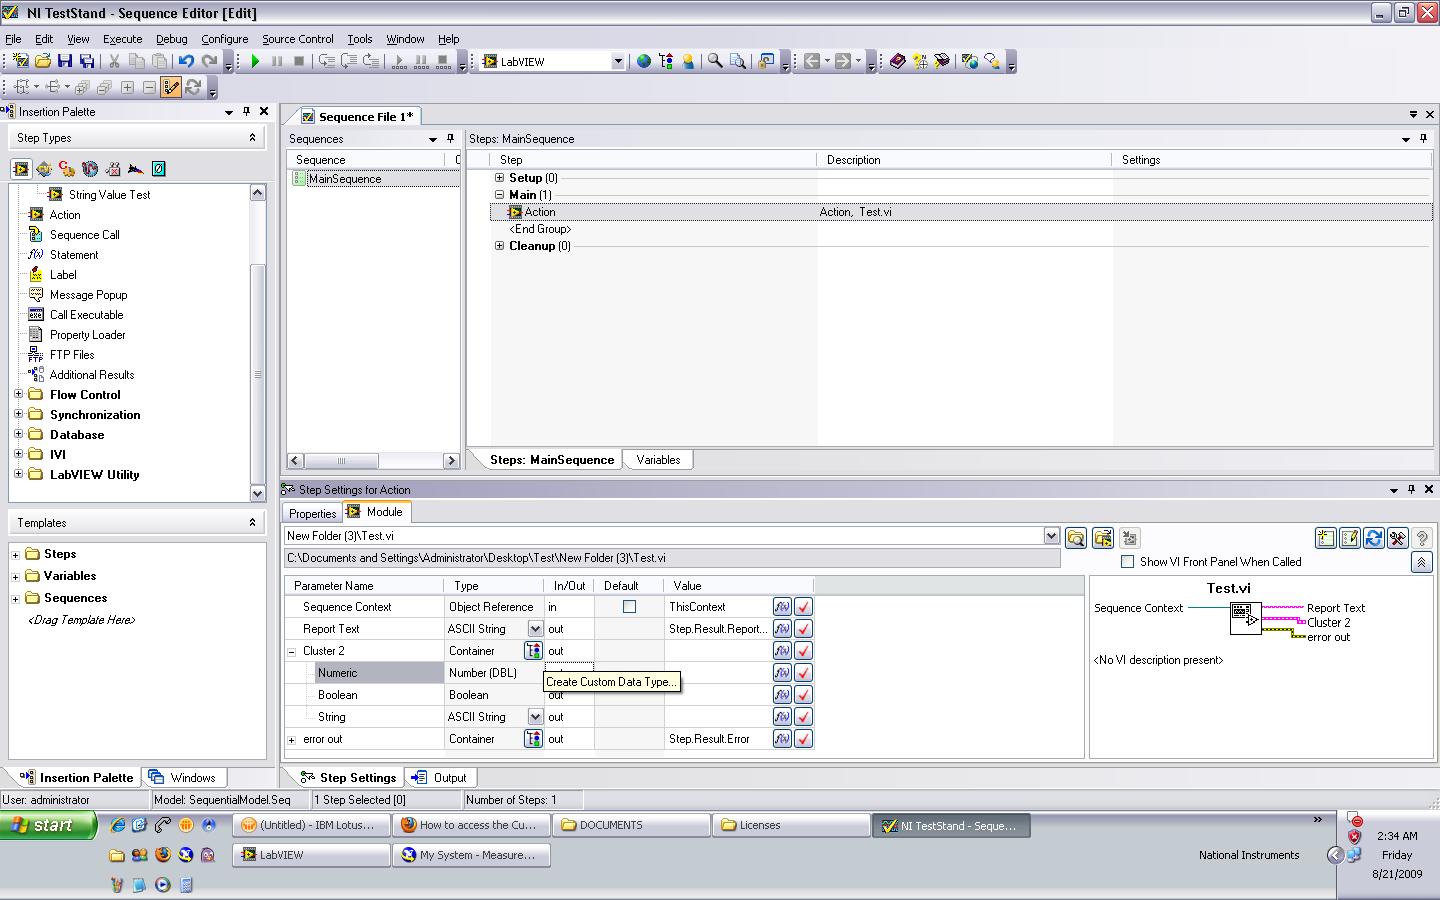This screenshot has width=1440, height=900.
Task: Click the Create Custom Data Type button
Action: pos(534,650)
